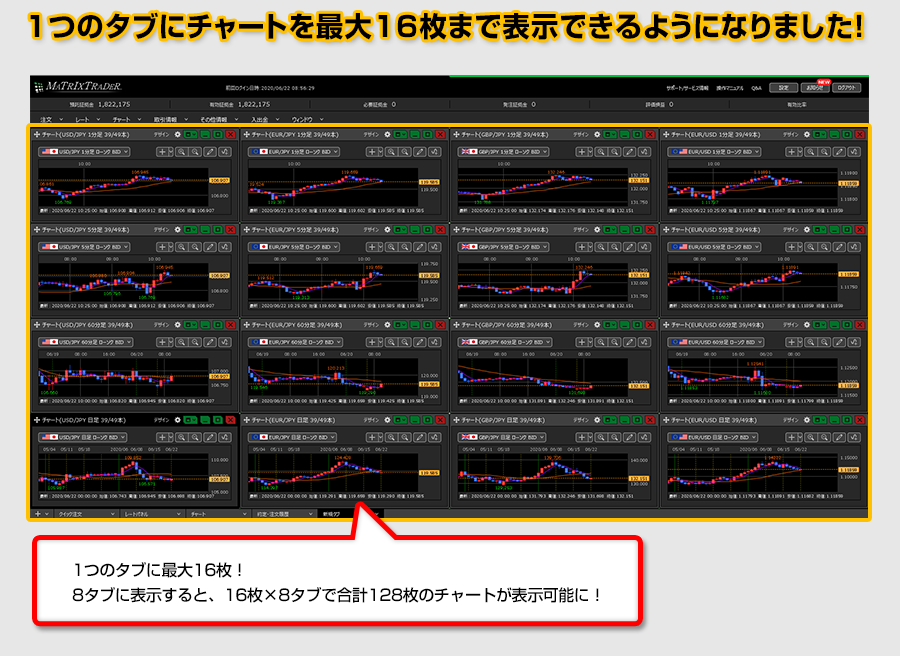Open the 操作マニュアル link
Viewport: 900px width, 656px height.
click(730, 88)
